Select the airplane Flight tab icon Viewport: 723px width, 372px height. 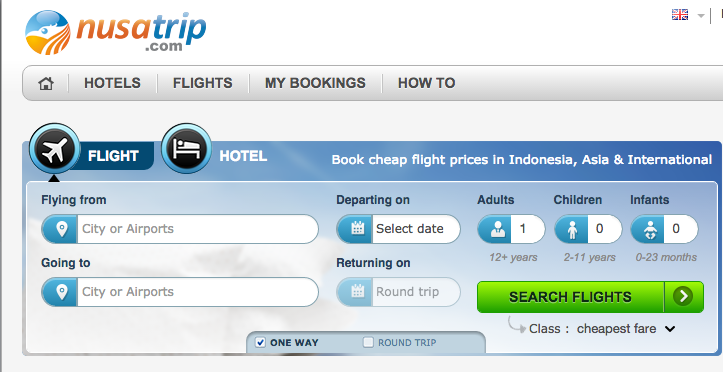point(54,149)
